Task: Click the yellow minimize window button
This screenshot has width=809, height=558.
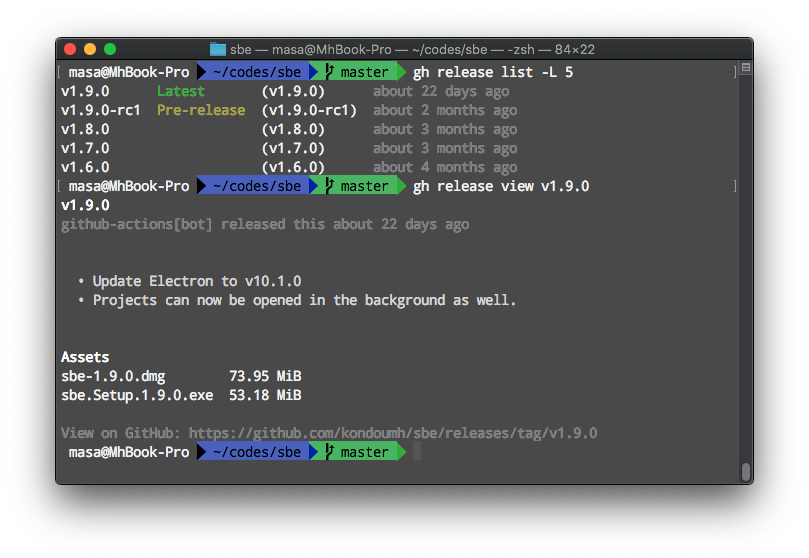Action: pos(90,49)
